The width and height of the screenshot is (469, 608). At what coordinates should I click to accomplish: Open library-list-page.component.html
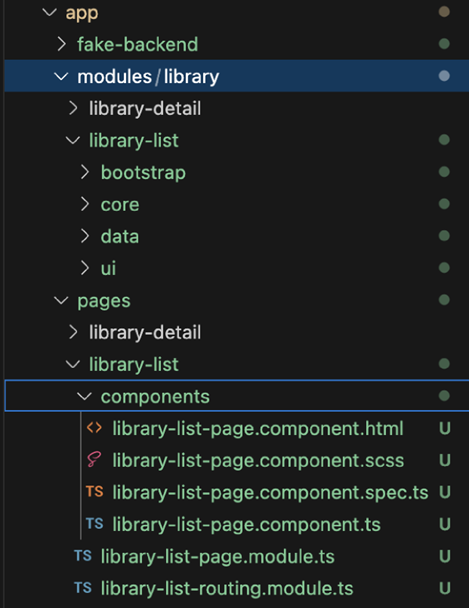tap(258, 429)
